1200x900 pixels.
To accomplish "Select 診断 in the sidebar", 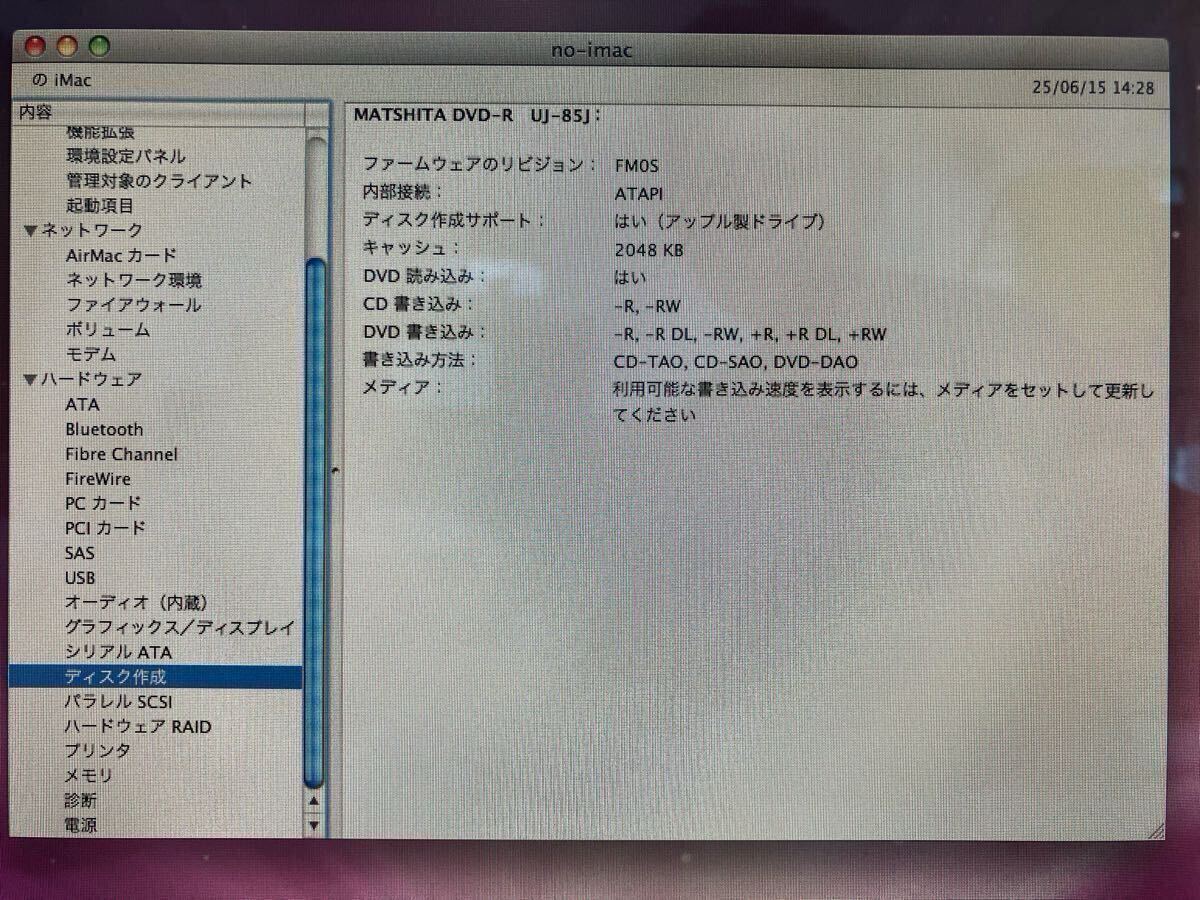I will coord(81,801).
